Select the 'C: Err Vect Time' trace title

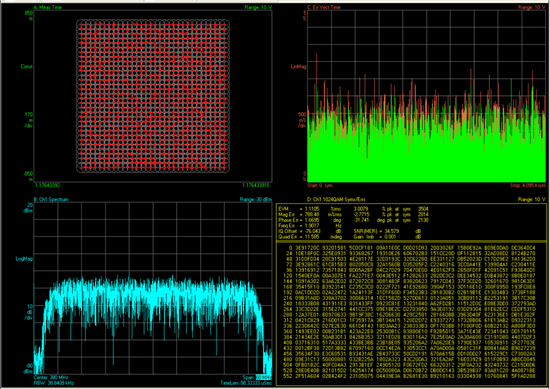(324, 7)
